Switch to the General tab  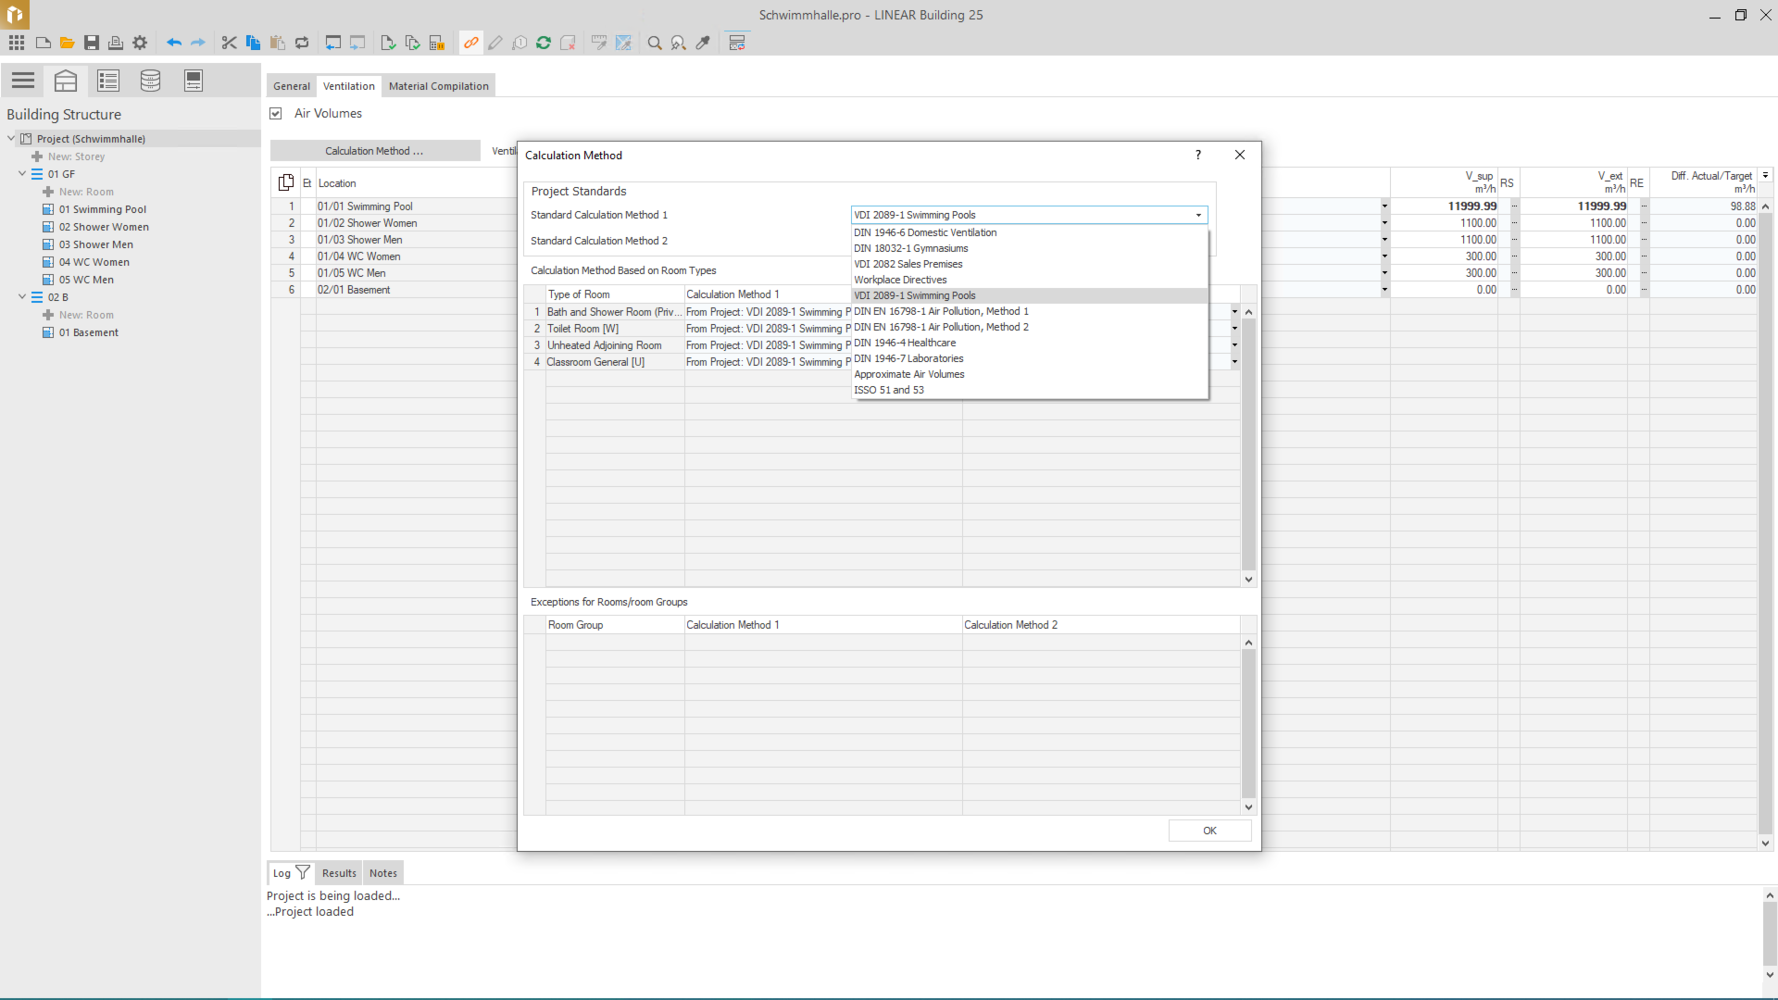[292, 86]
